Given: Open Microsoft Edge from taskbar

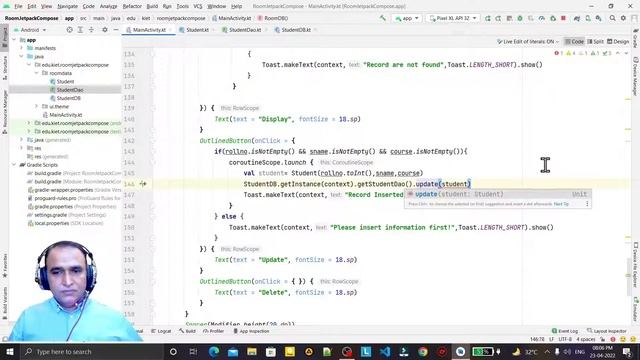Looking at the screenshot, I should pos(214,351).
